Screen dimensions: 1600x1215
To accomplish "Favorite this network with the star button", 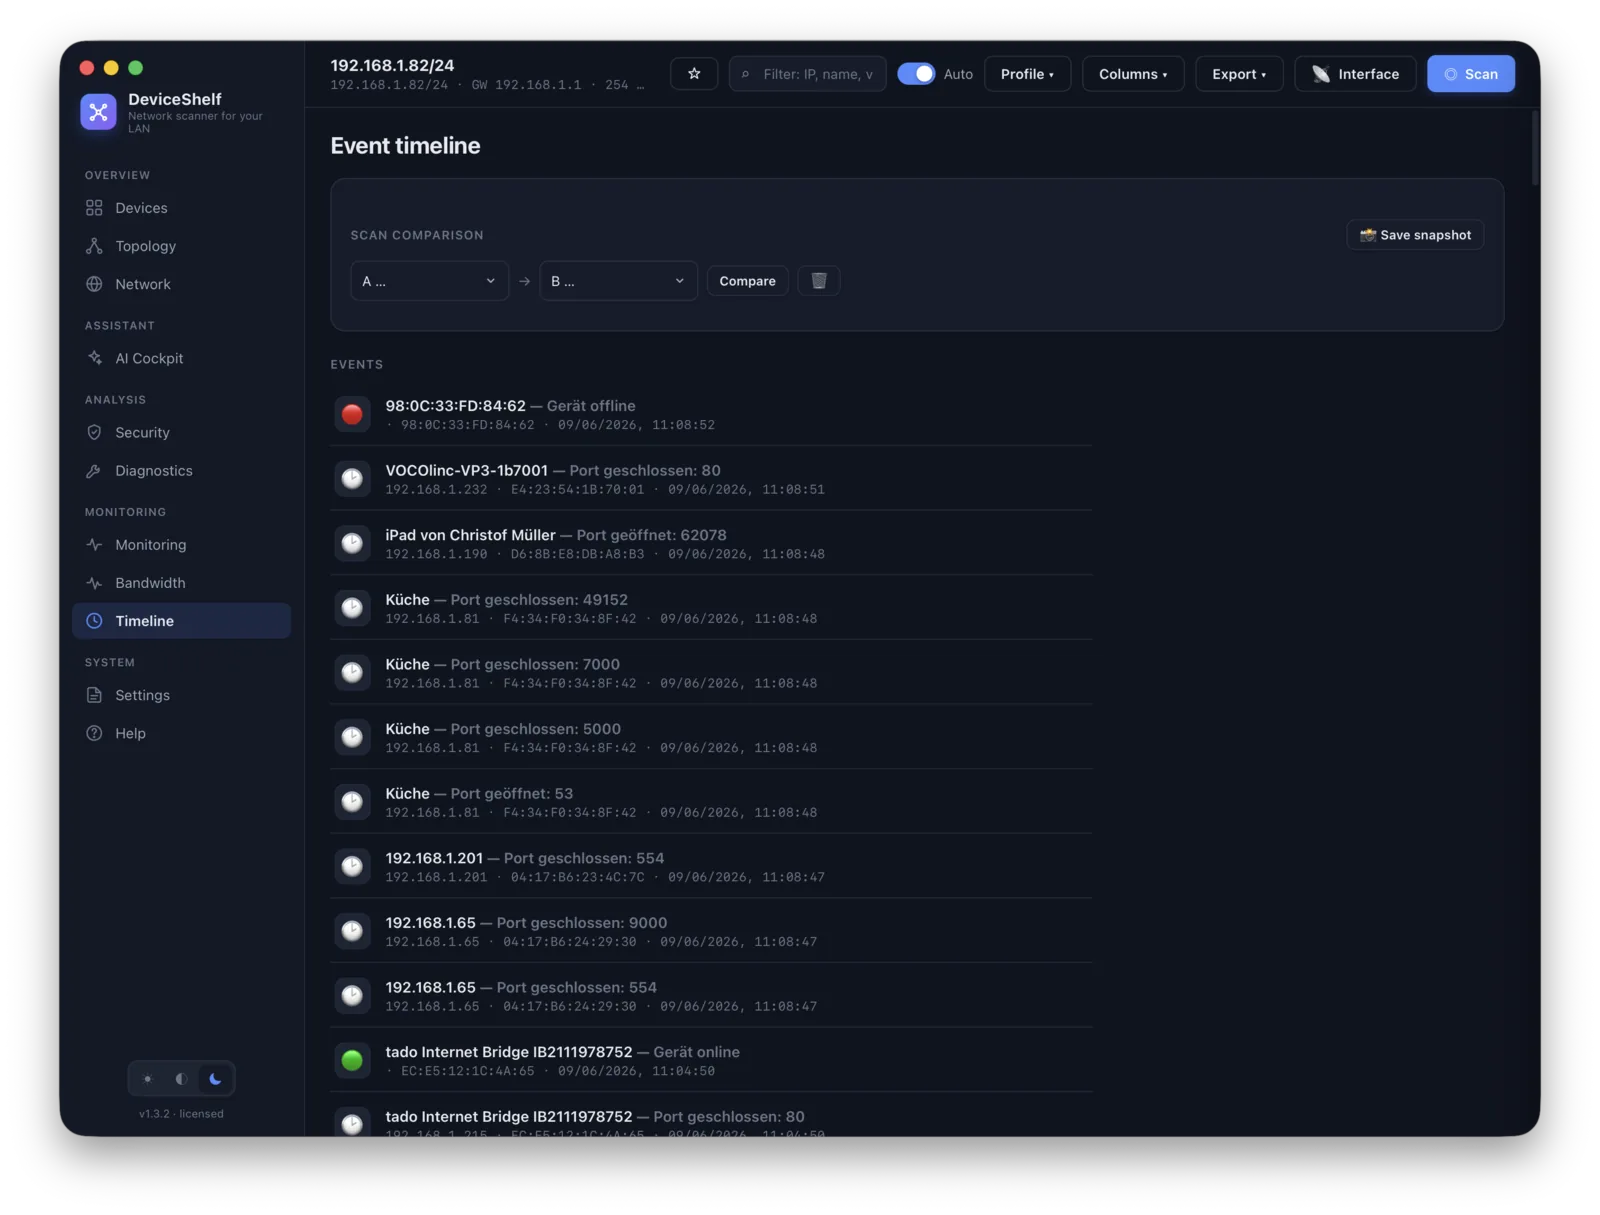I will click(x=694, y=74).
